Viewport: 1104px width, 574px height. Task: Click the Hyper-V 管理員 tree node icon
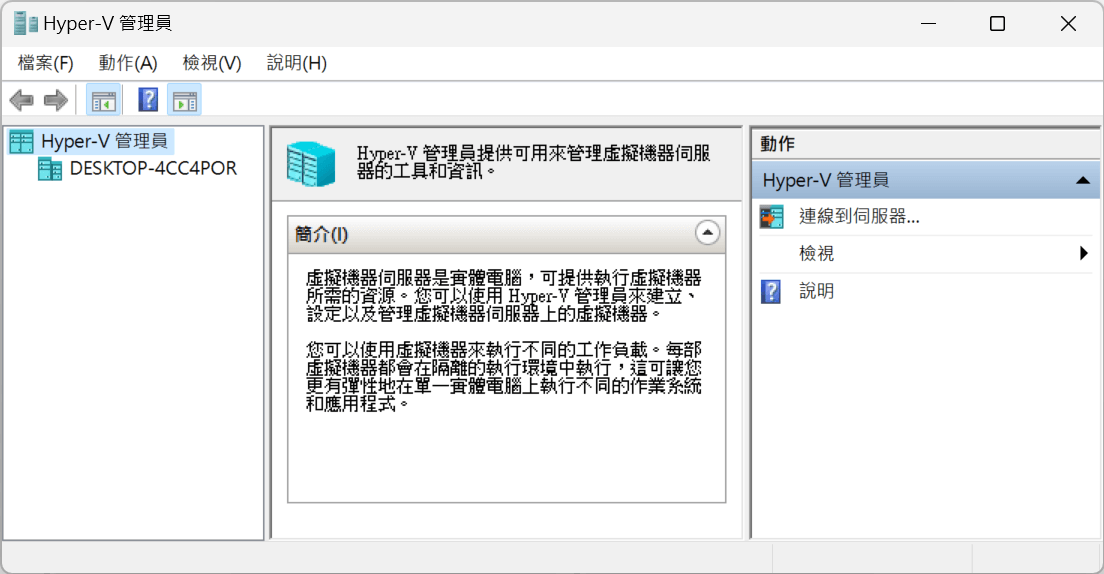(21, 142)
